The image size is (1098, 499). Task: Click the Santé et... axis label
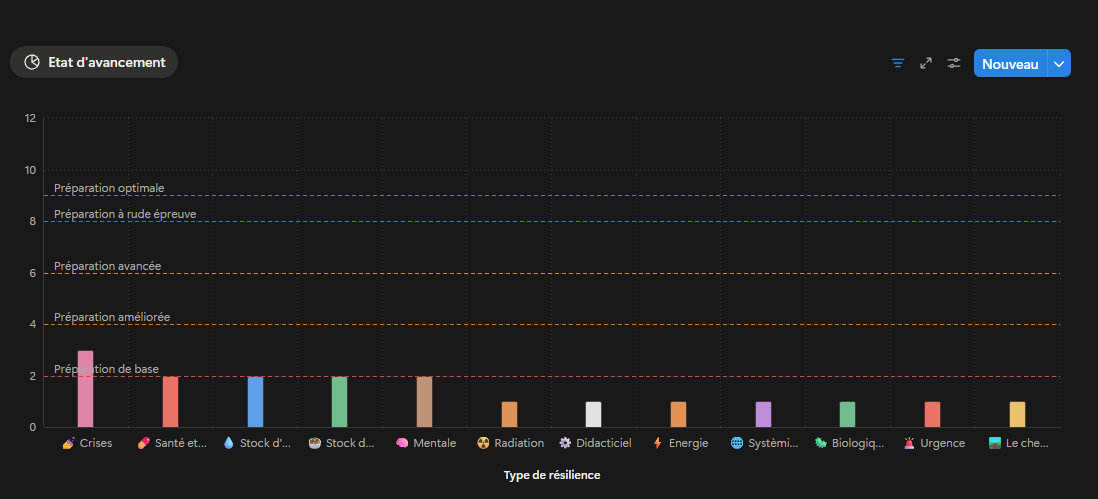(181, 443)
